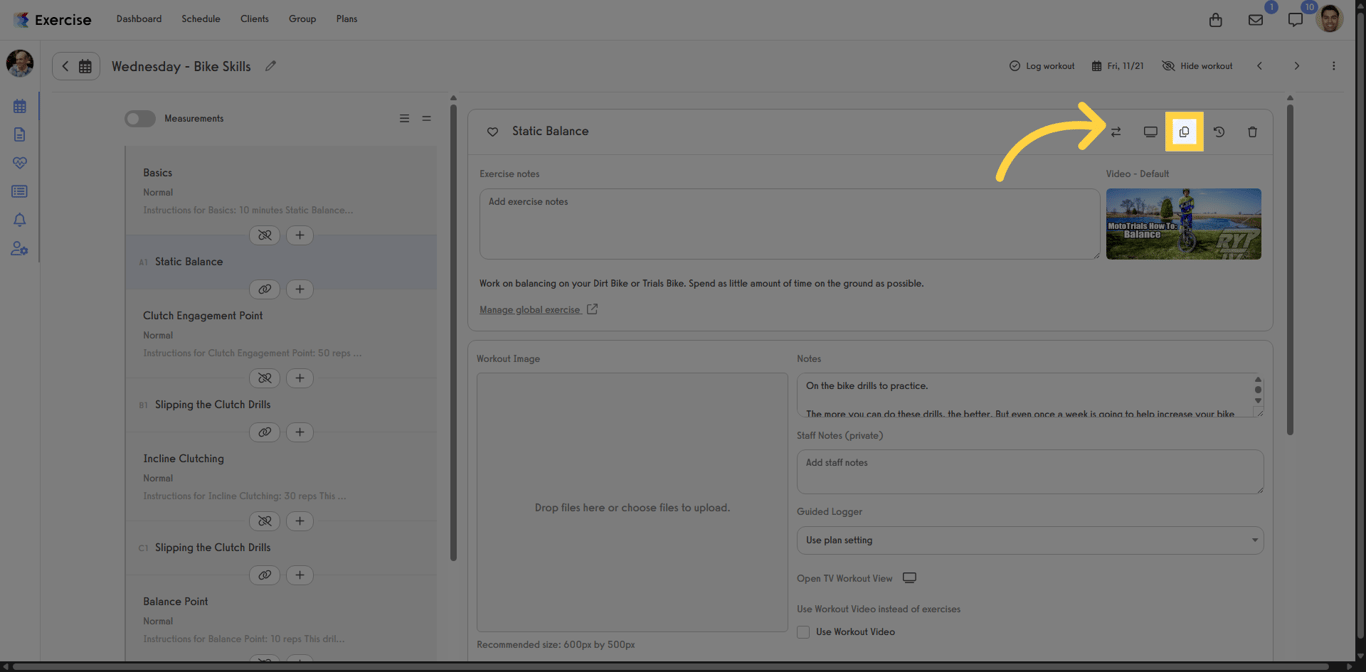
Task: Select the heart rate sidebar icon
Action: (19, 162)
